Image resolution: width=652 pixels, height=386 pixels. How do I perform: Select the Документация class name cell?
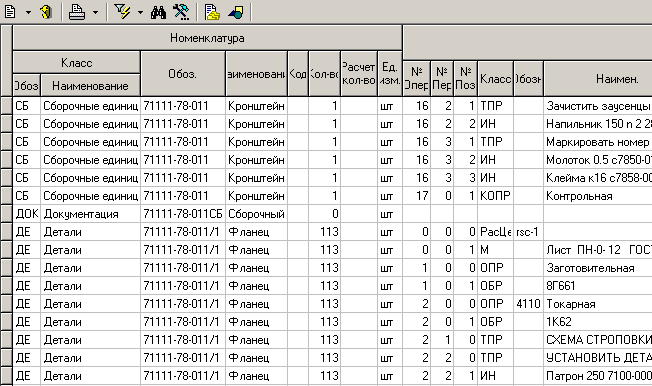[x=91, y=214]
